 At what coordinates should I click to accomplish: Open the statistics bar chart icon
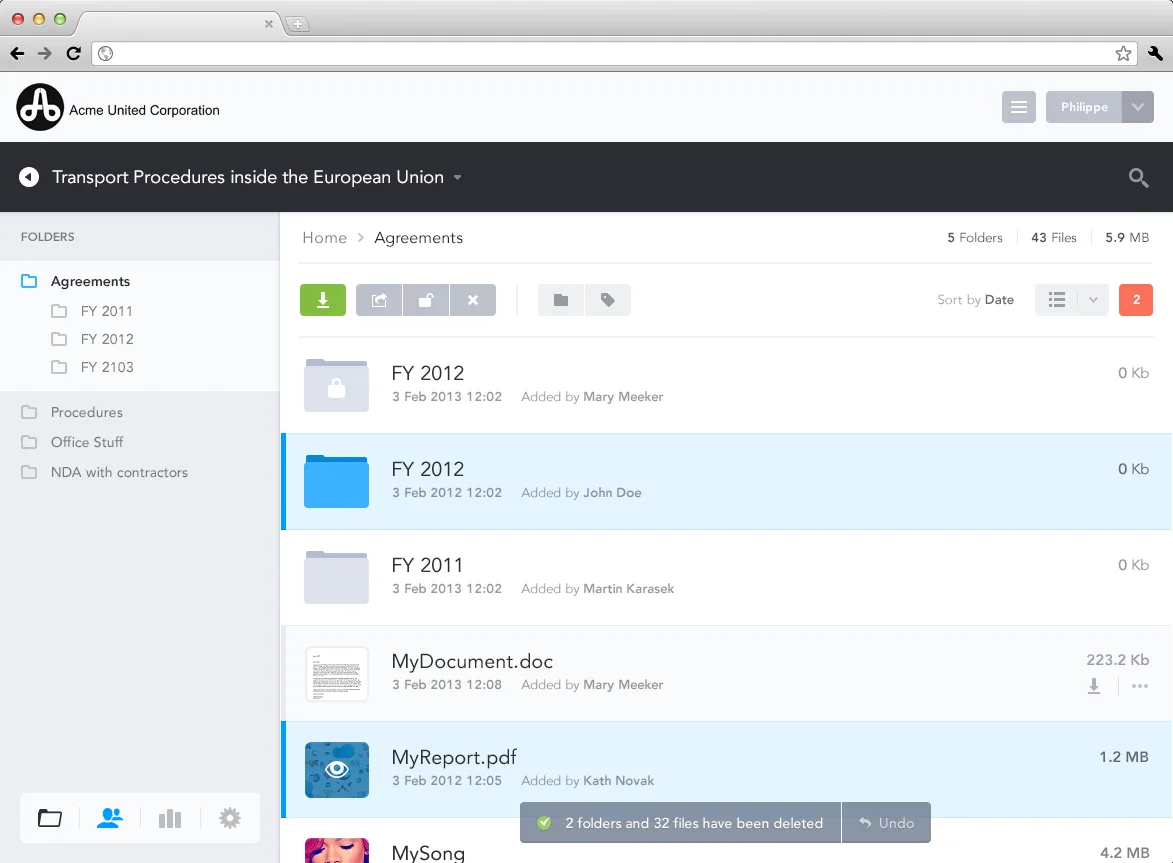click(170, 818)
